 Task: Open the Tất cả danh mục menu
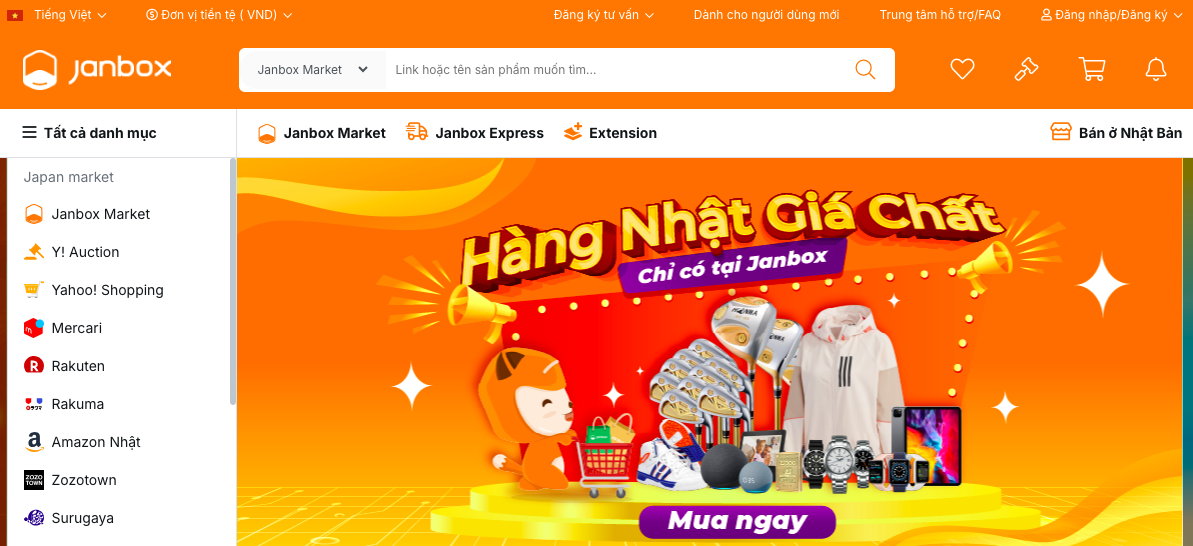pos(89,133)
